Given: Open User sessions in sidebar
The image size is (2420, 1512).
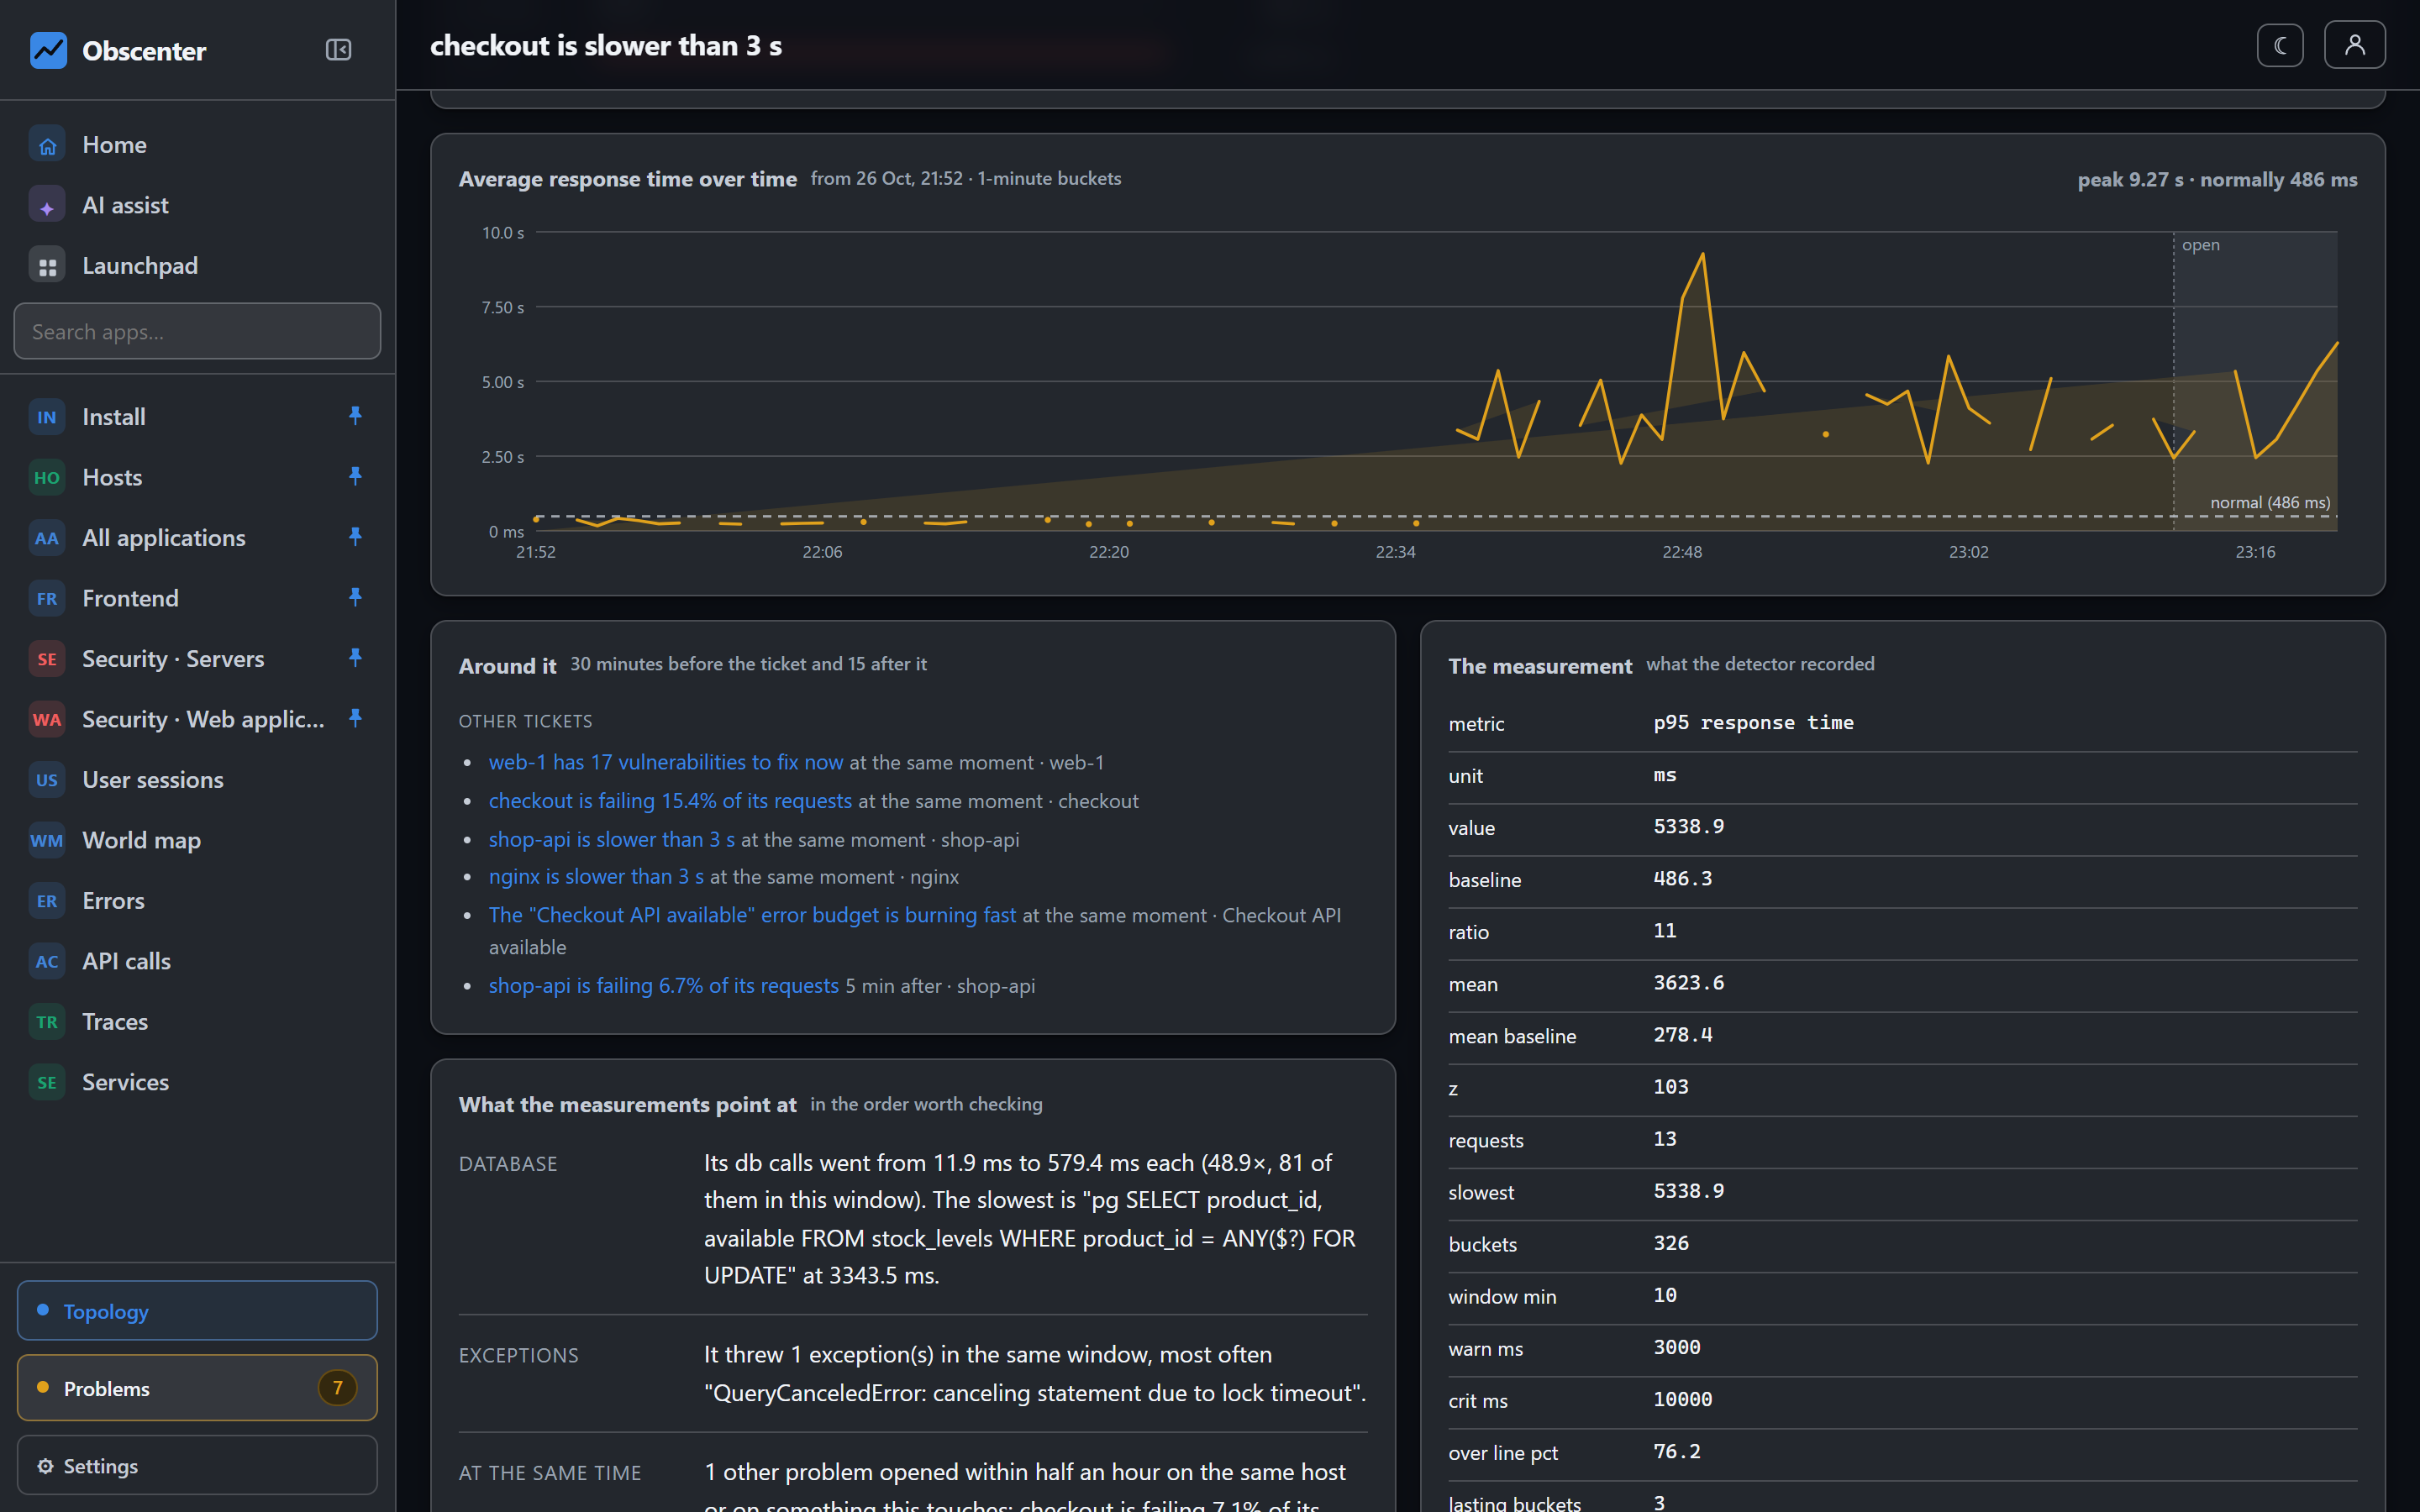Looking at the screenshot, I should click(197, 780).
